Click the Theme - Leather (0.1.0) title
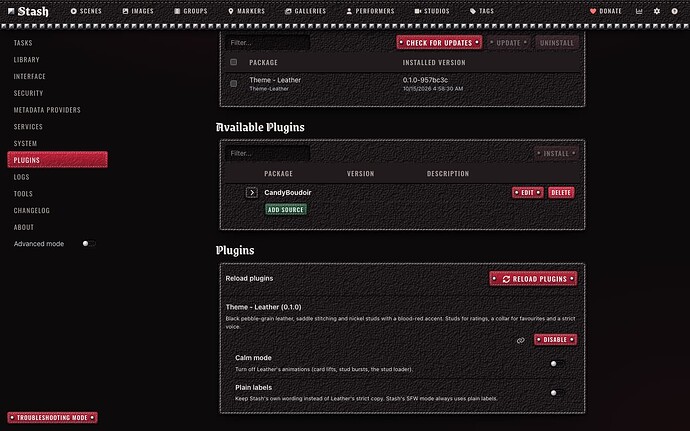This screenshot has width=690, height=431. coord(264,307)
